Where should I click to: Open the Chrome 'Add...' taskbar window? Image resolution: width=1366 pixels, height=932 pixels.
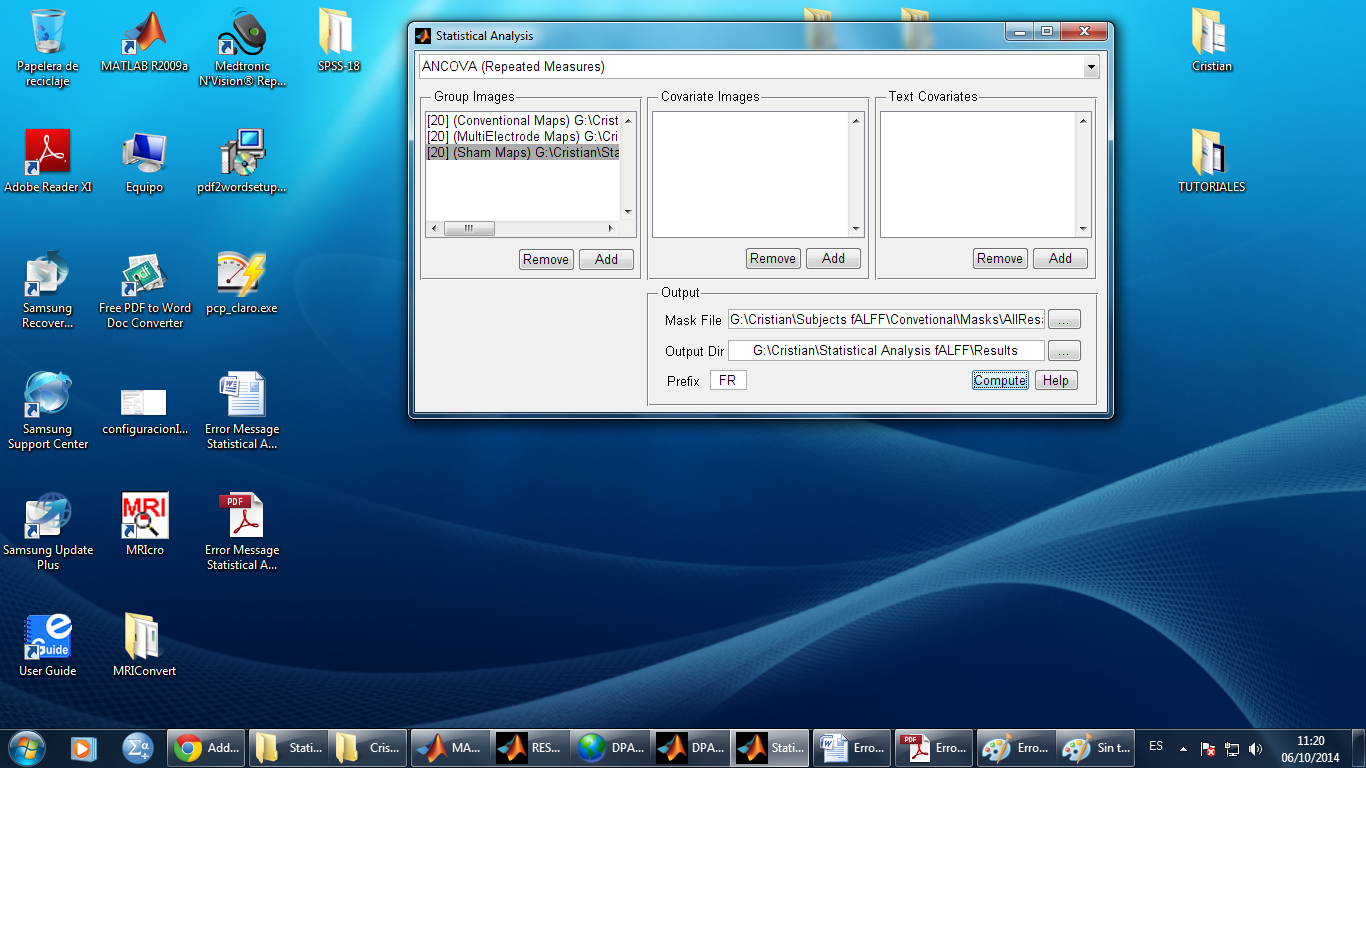point(206,748)
